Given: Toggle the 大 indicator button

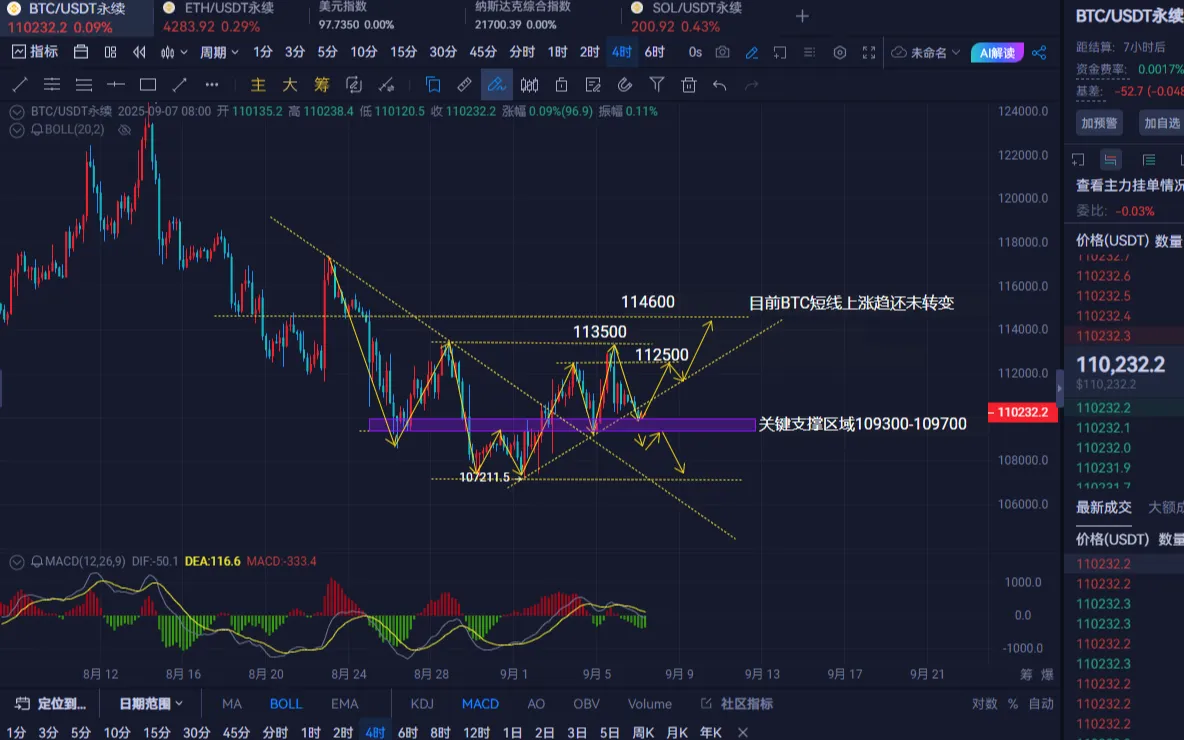Looking at the screenshot, I should pos(290,85).
